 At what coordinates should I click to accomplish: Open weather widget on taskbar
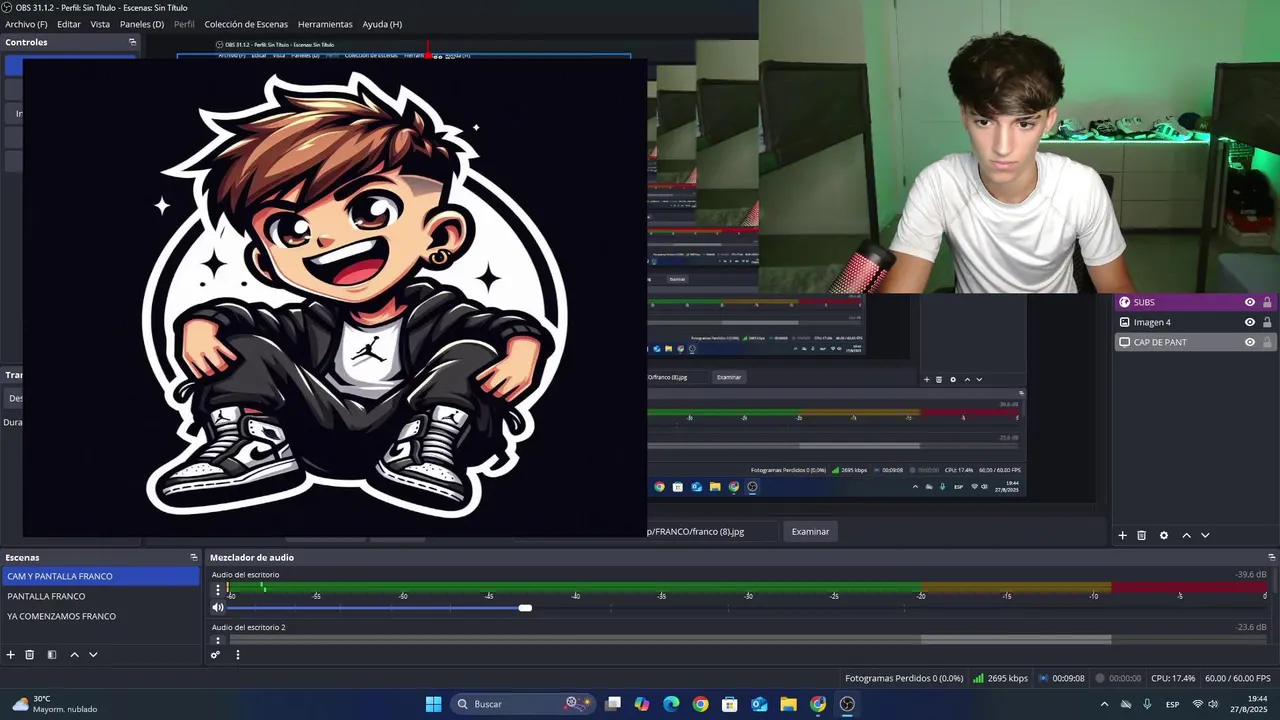tap(54, 704)
